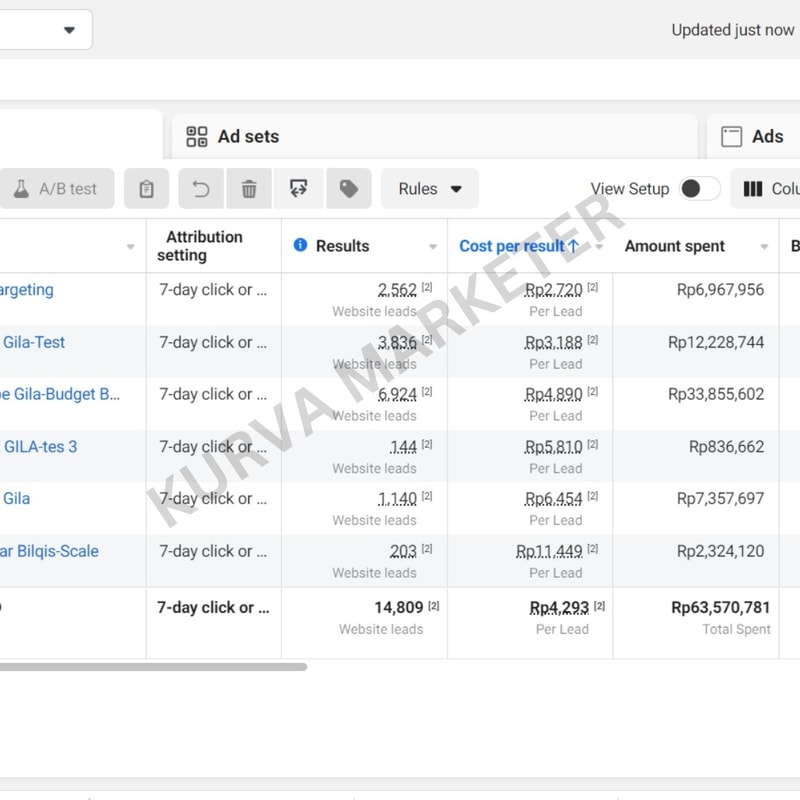The image size is (800, 800).
Task: Click the Rp3,188 cost per lead
Action: pyautogui.click(x=554, y=342)
